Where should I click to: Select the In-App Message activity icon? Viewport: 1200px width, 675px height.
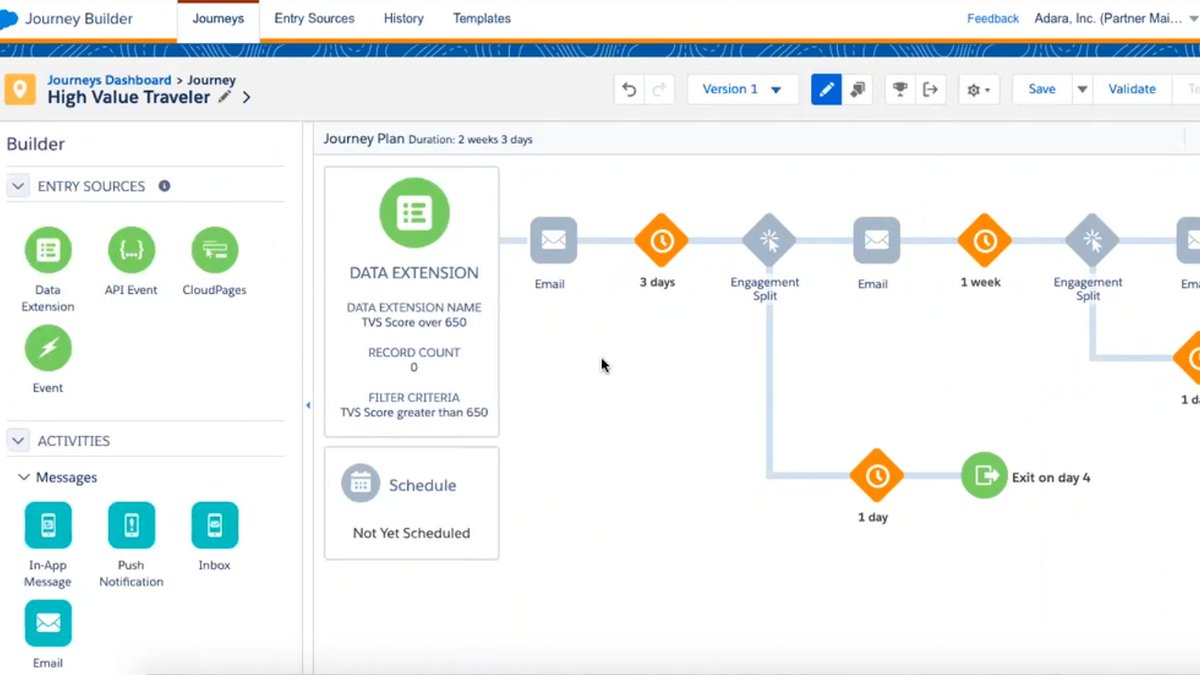[x=48, y=525]
